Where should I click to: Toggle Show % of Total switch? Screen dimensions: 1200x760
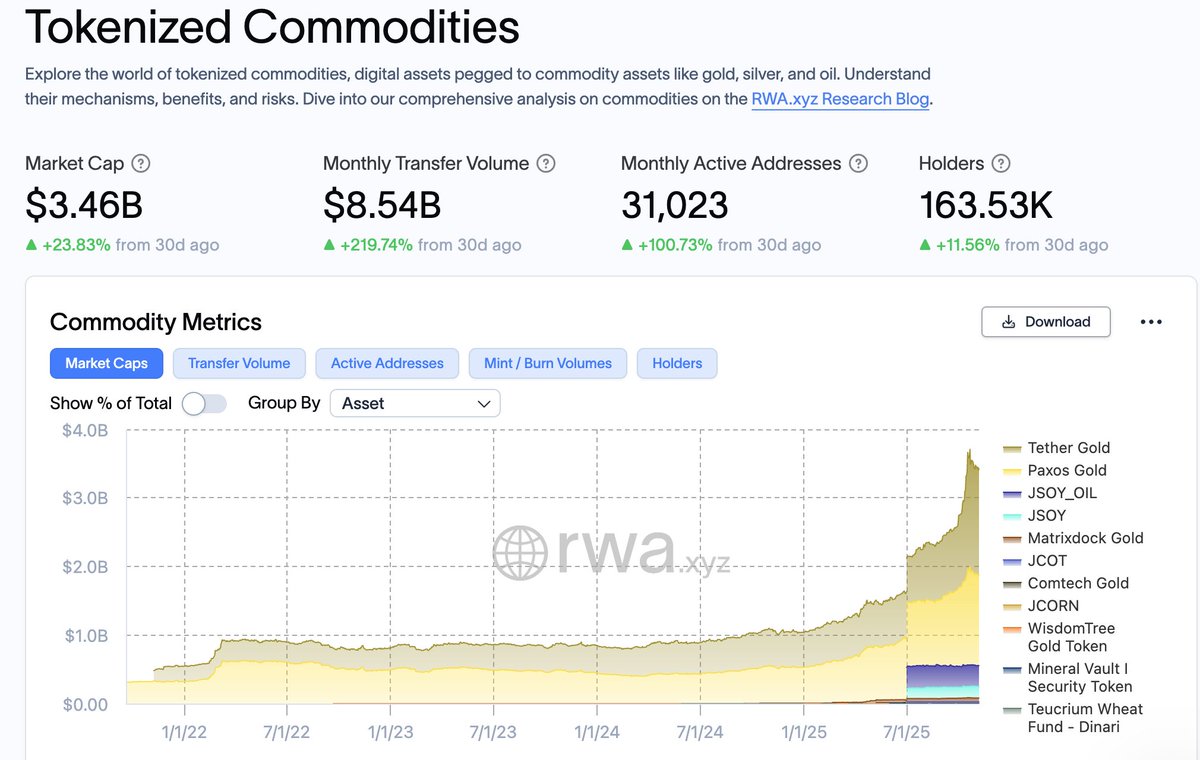[204, 403]
